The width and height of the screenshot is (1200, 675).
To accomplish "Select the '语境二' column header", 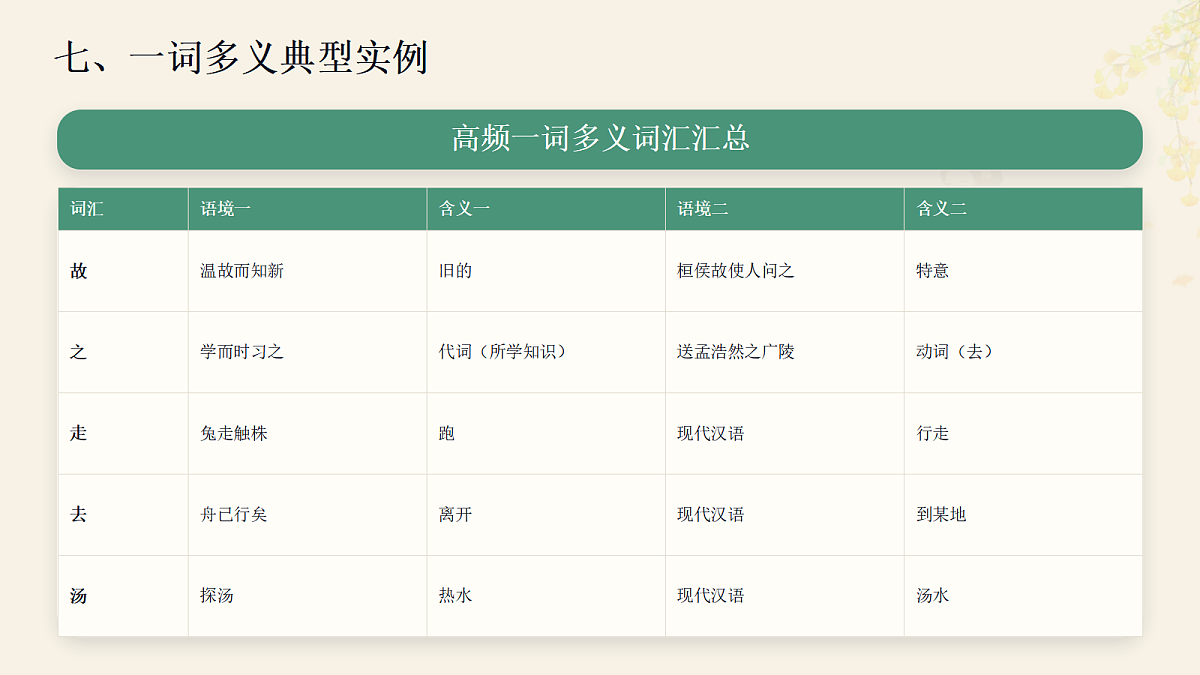I will pyautogui.click(x=785, y=209).
